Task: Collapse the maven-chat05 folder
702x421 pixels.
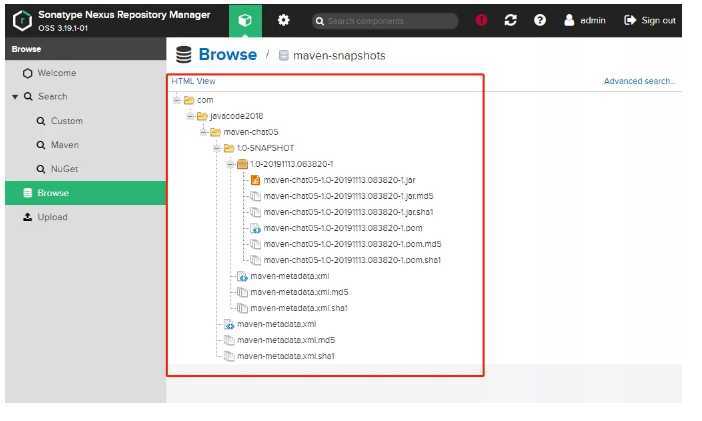Action: (204, 132)
